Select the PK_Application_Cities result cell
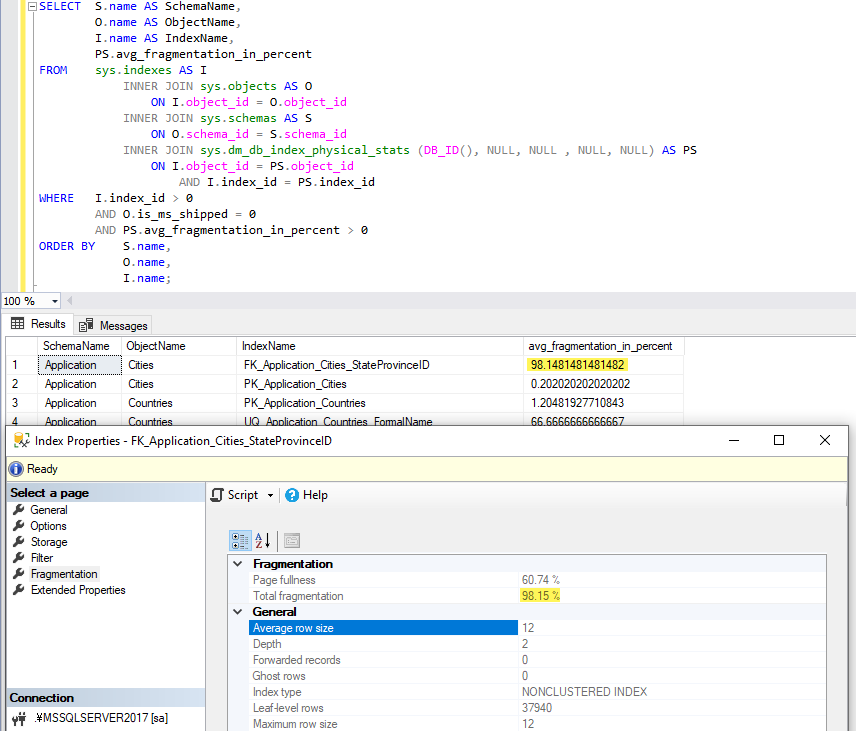 pyautogui.click(x=295, y=384)
